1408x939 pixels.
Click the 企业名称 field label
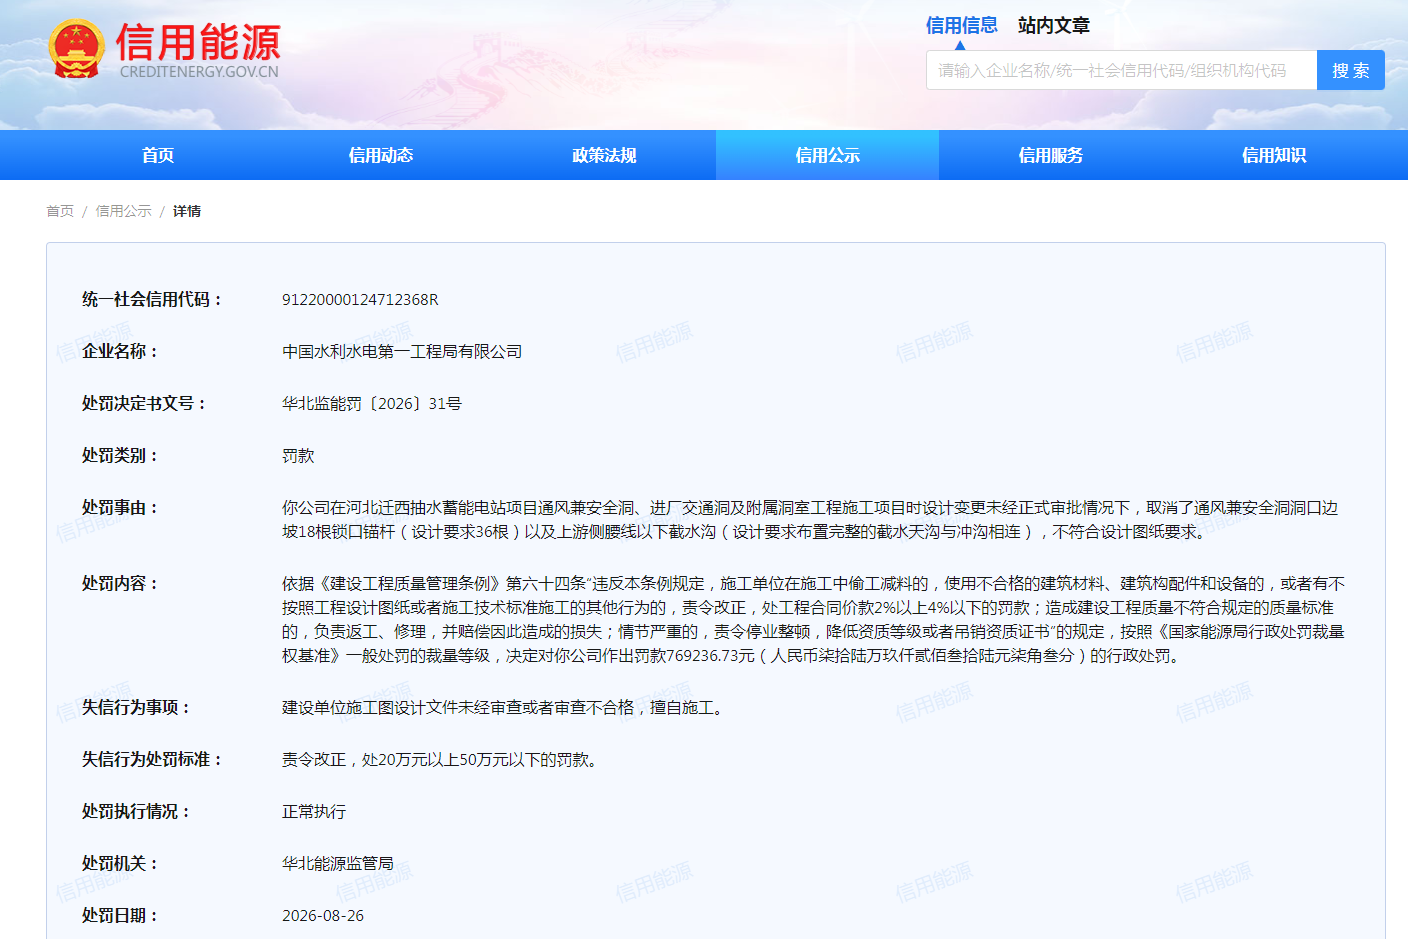(x=120, y=352)
